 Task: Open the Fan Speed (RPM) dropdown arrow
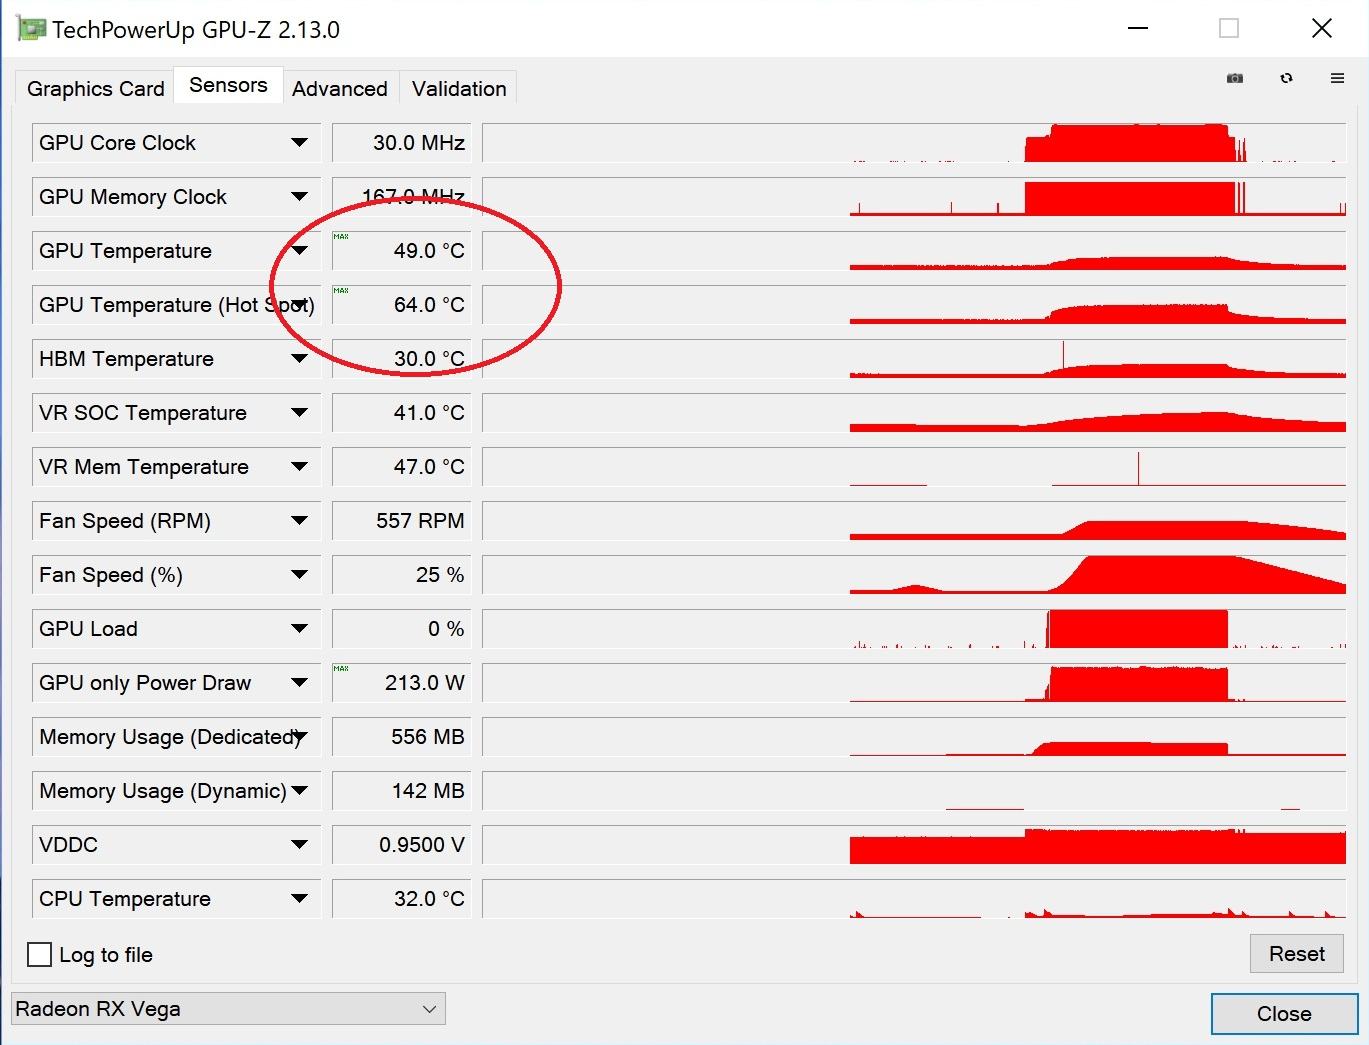click(299, 520)
